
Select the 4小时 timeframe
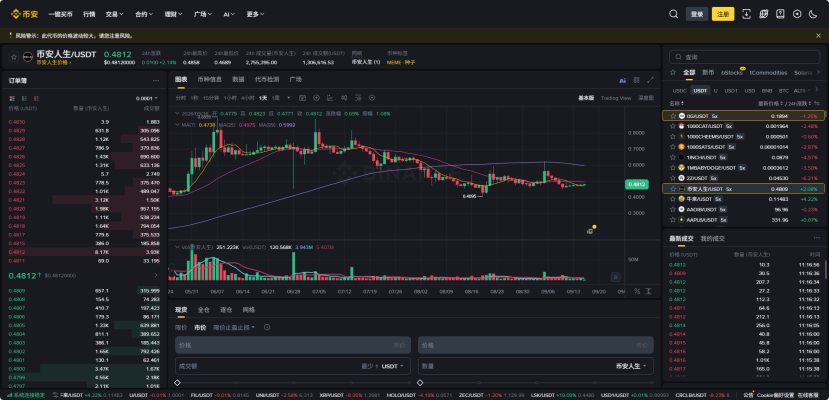(247, 98)
